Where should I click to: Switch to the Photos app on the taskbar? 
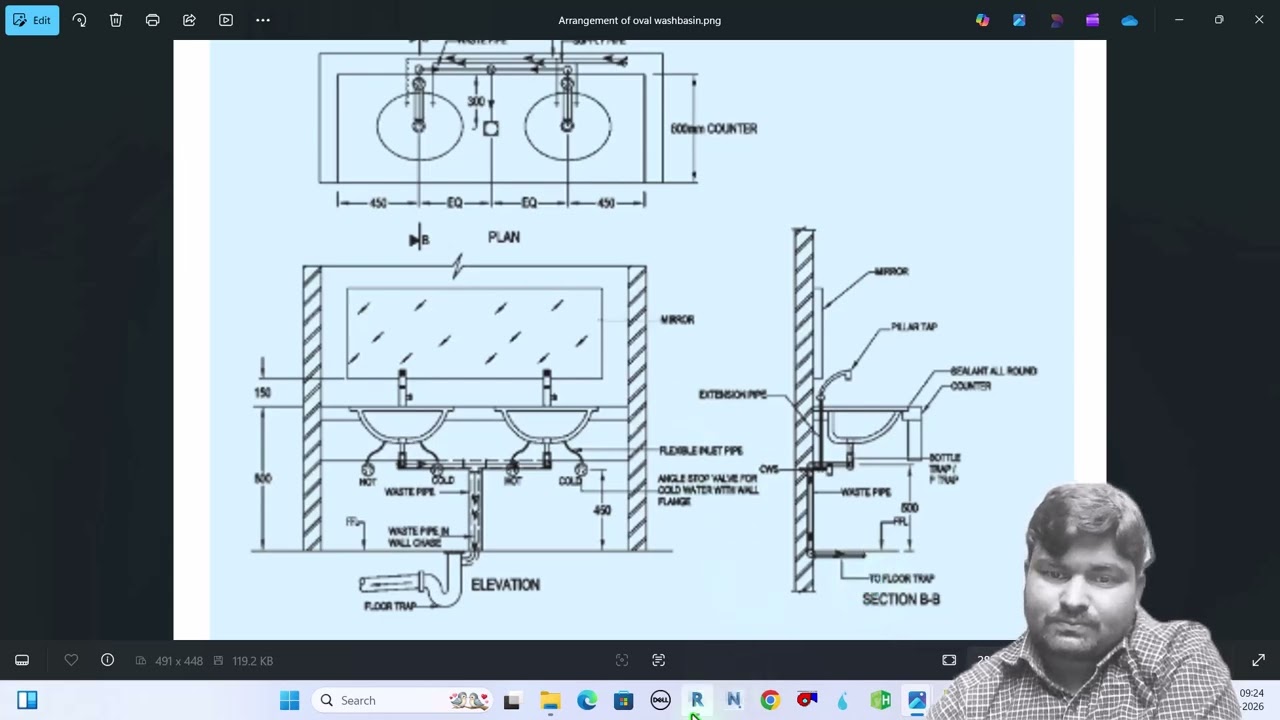(917, 700)
